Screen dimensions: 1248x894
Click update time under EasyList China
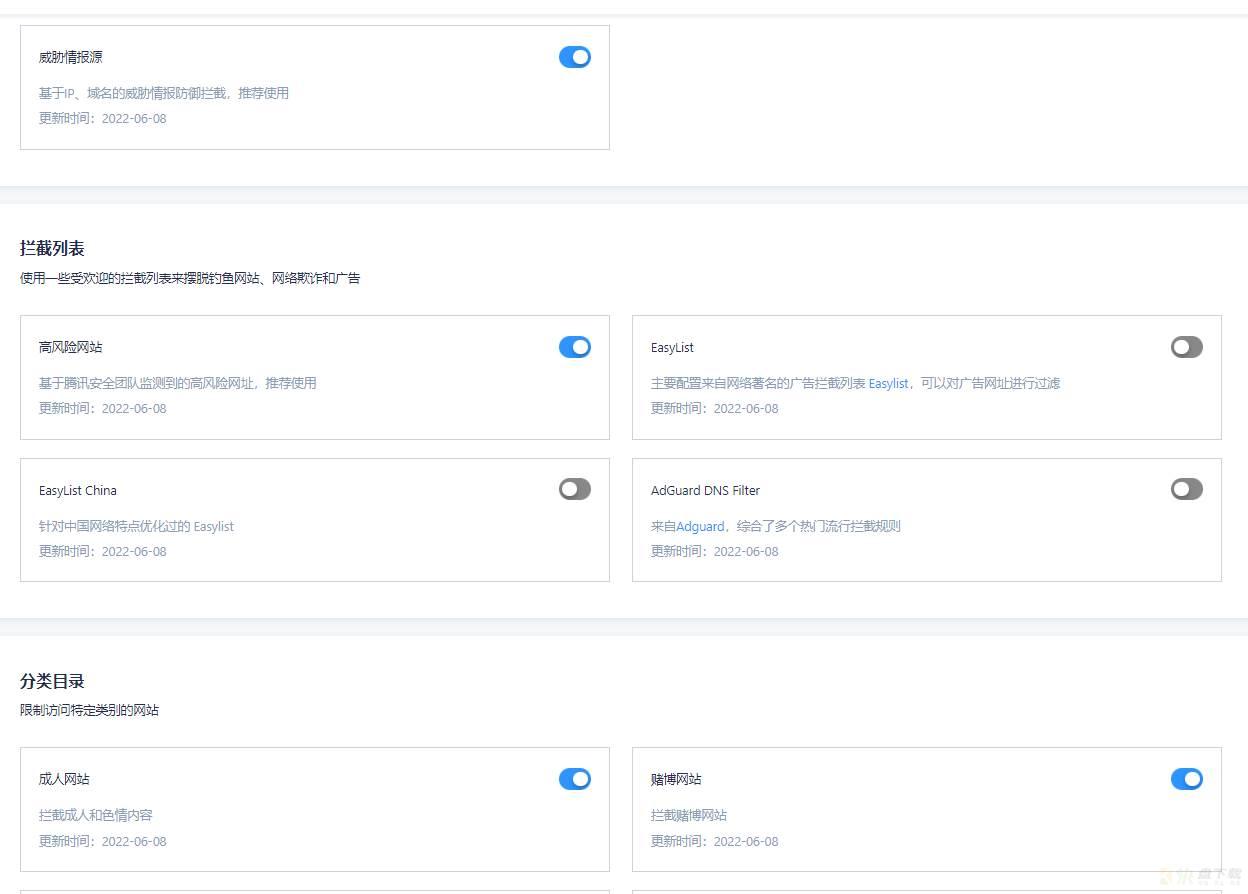103,551
